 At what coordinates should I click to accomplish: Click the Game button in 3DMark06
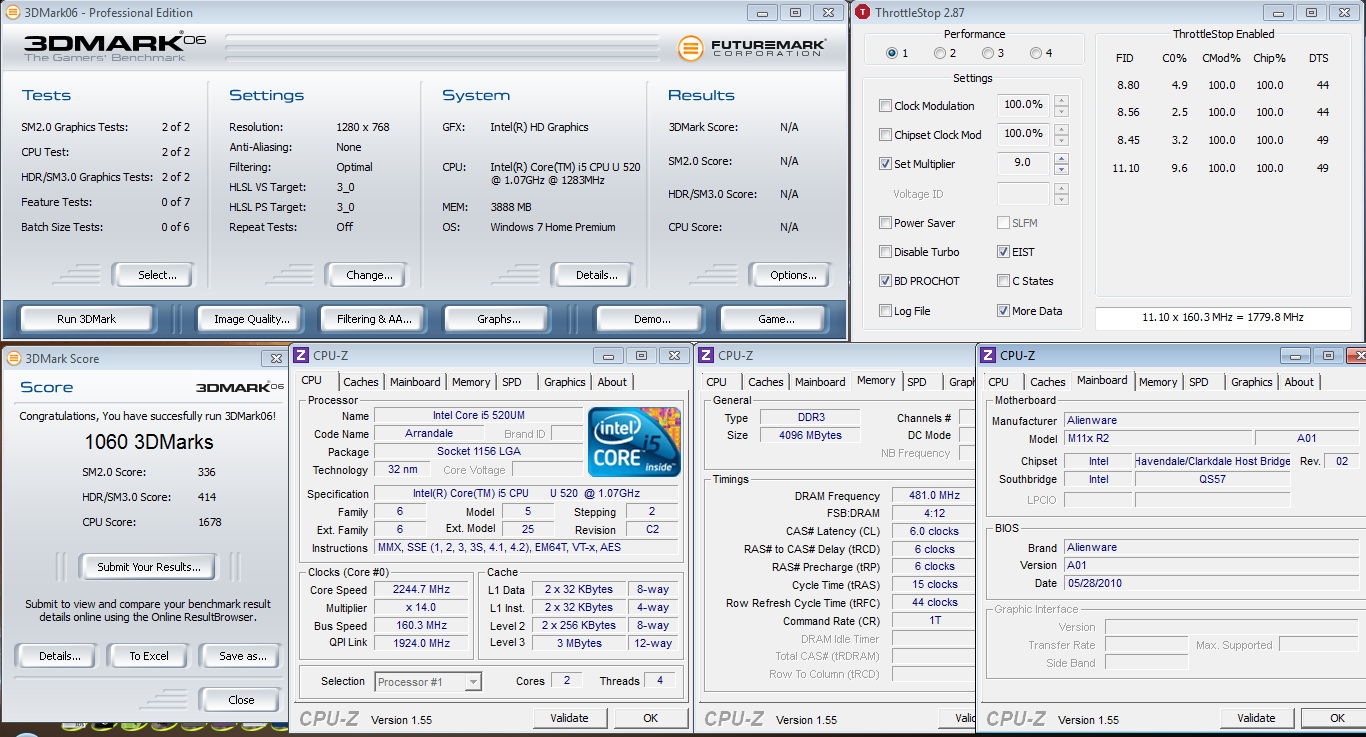pos(776,319)
